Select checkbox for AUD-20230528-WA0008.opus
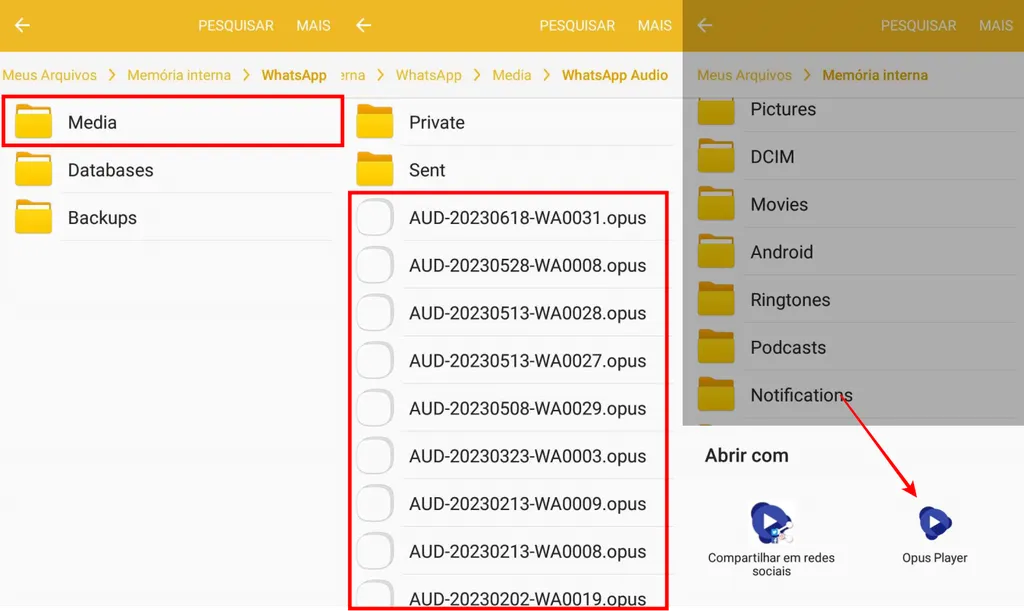 pyautogui.click(x=375, y=265)
